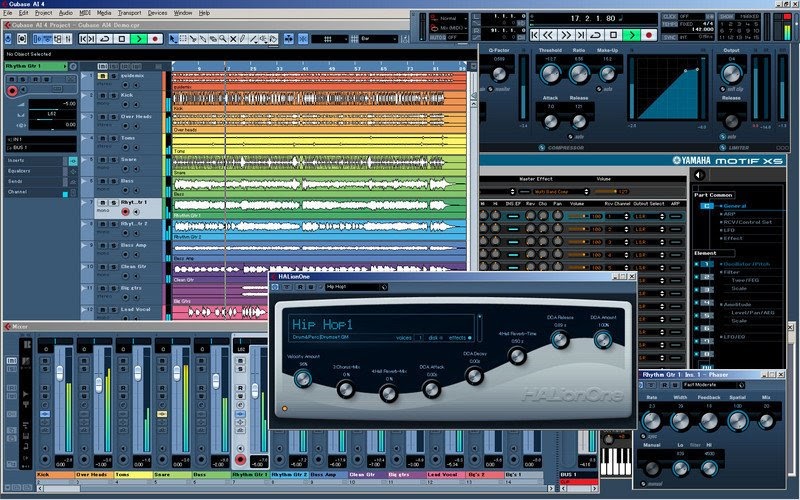Click the Kick channel fader in Mixer

(x=60, y=373)
